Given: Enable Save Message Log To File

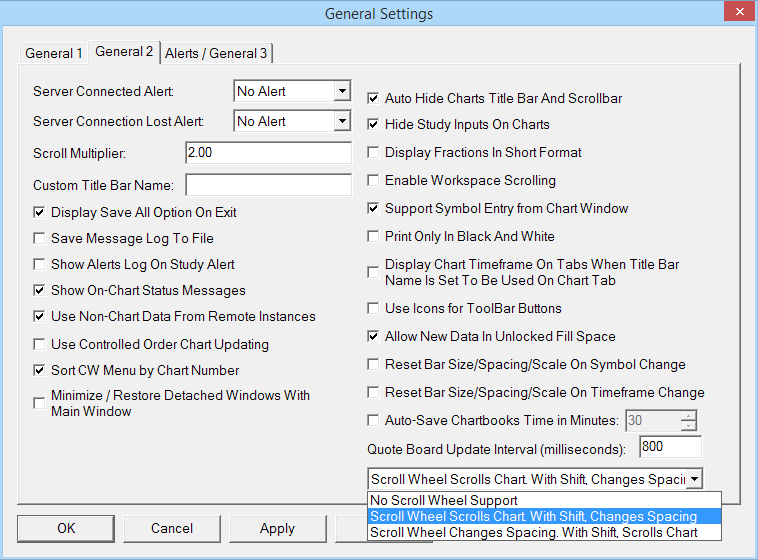Looking at the screenshot, I should (39, 238).
